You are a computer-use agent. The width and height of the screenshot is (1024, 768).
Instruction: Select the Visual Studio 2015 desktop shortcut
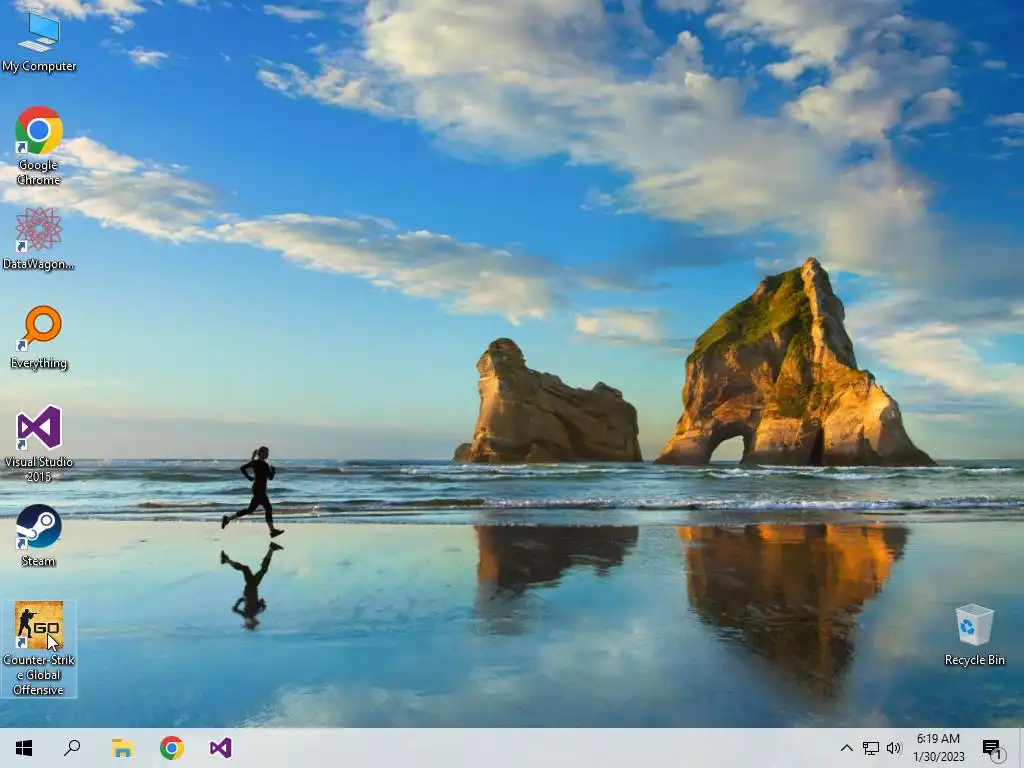39,443
